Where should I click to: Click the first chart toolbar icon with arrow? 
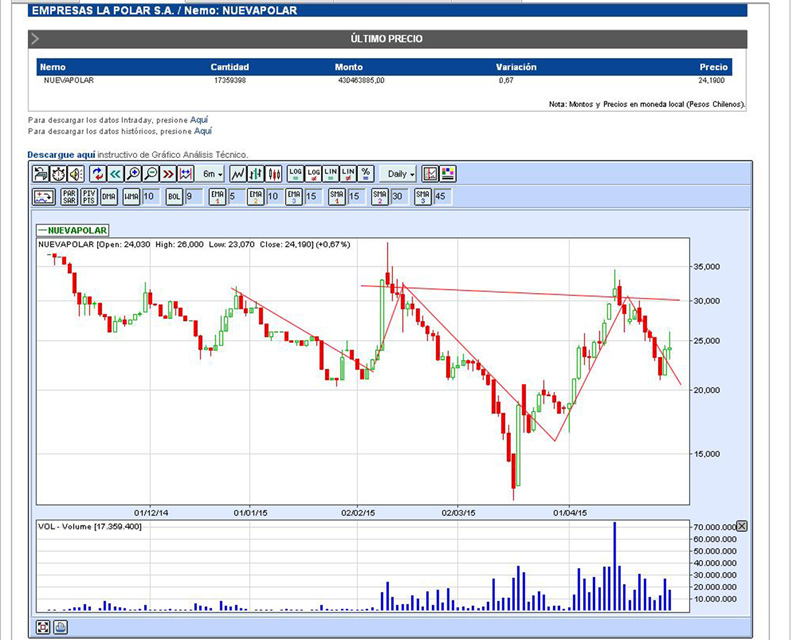coord(40,174)
